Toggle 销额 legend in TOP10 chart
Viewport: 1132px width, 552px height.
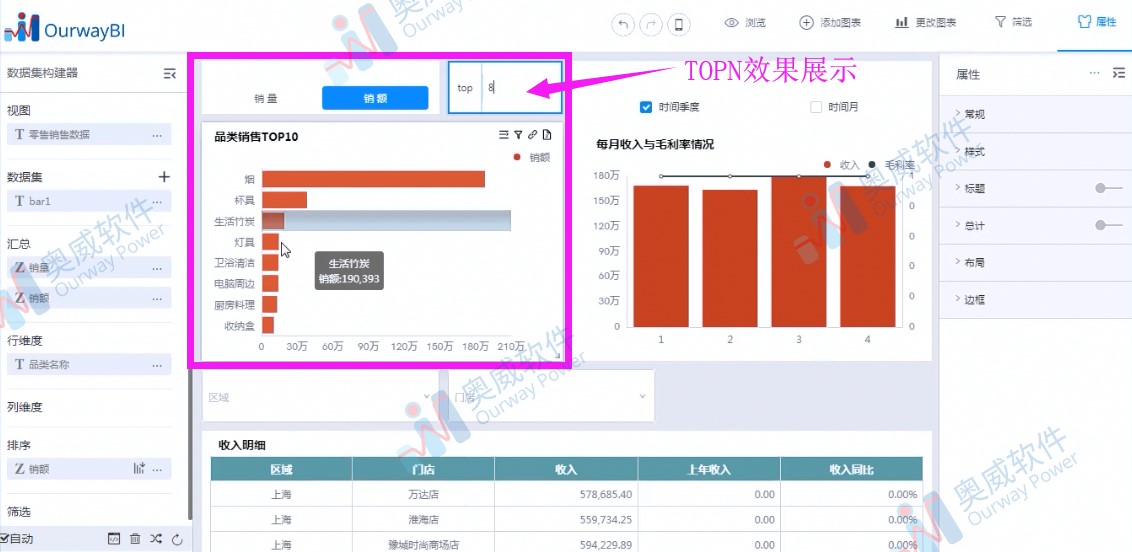pos(531,157)
